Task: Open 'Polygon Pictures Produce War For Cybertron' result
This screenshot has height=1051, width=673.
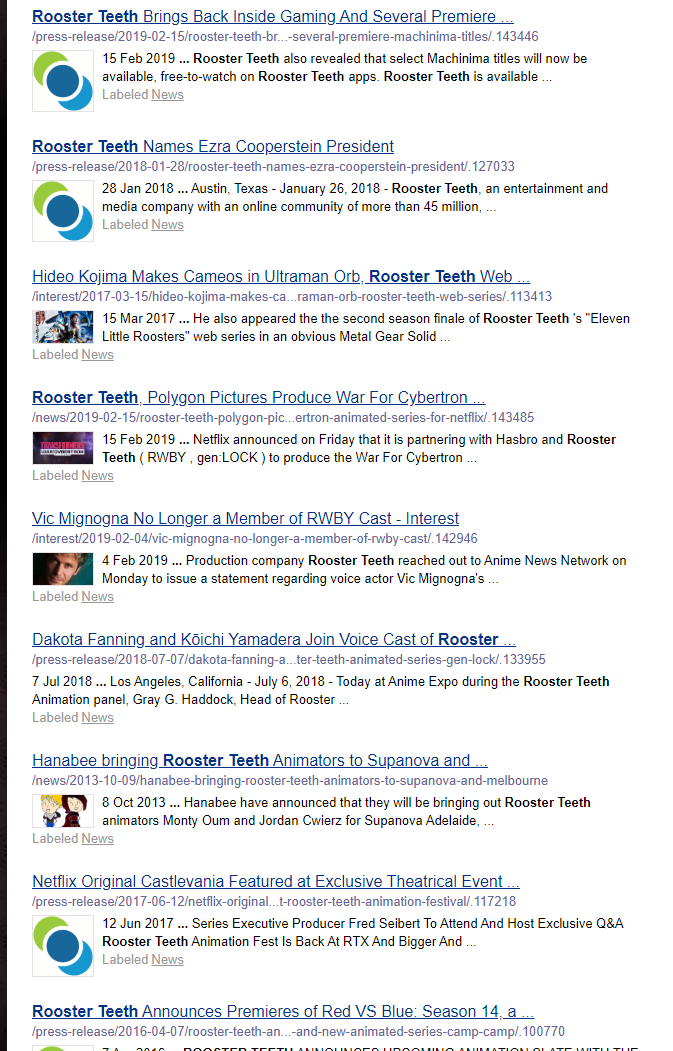Action: [259, 397]
